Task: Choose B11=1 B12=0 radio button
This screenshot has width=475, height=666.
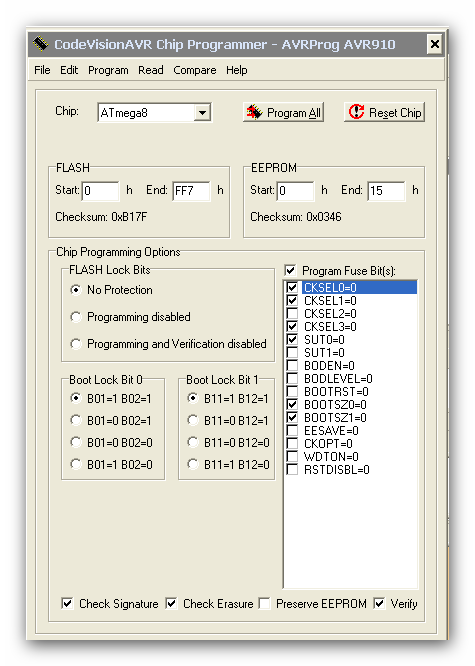Action: coord(193,464)
